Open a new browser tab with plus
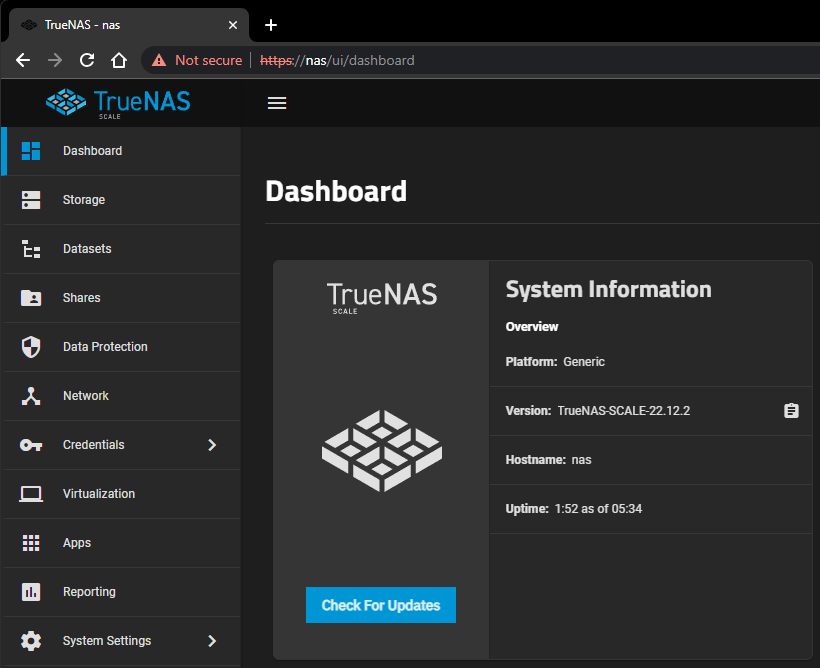Screen dimensions: 820x668 click(271, 25)
